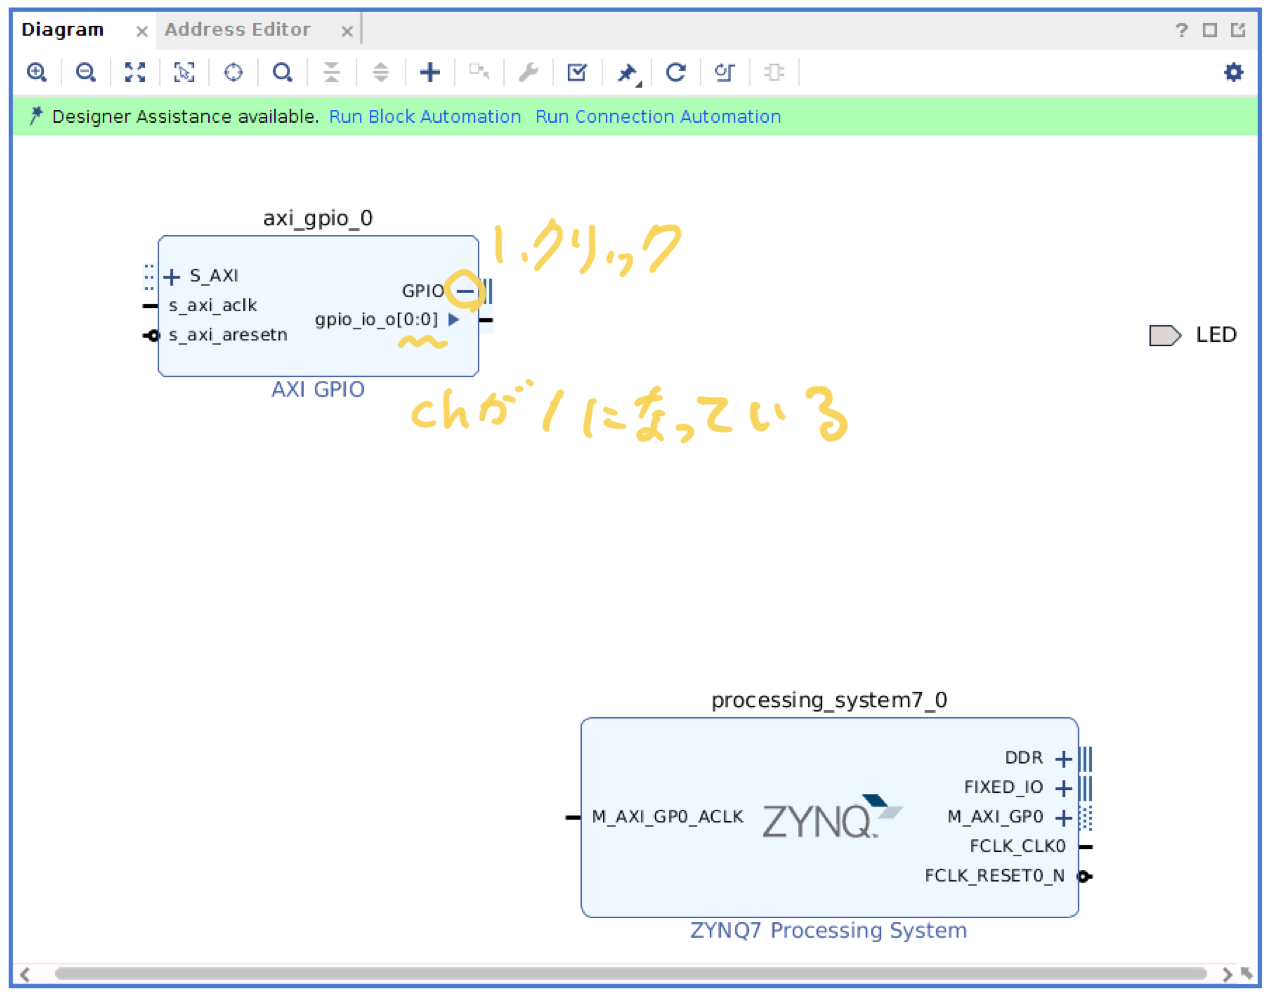1270x996 pixels.
Task: Click the AXI GPIO block label
Action: coord(318,389)
